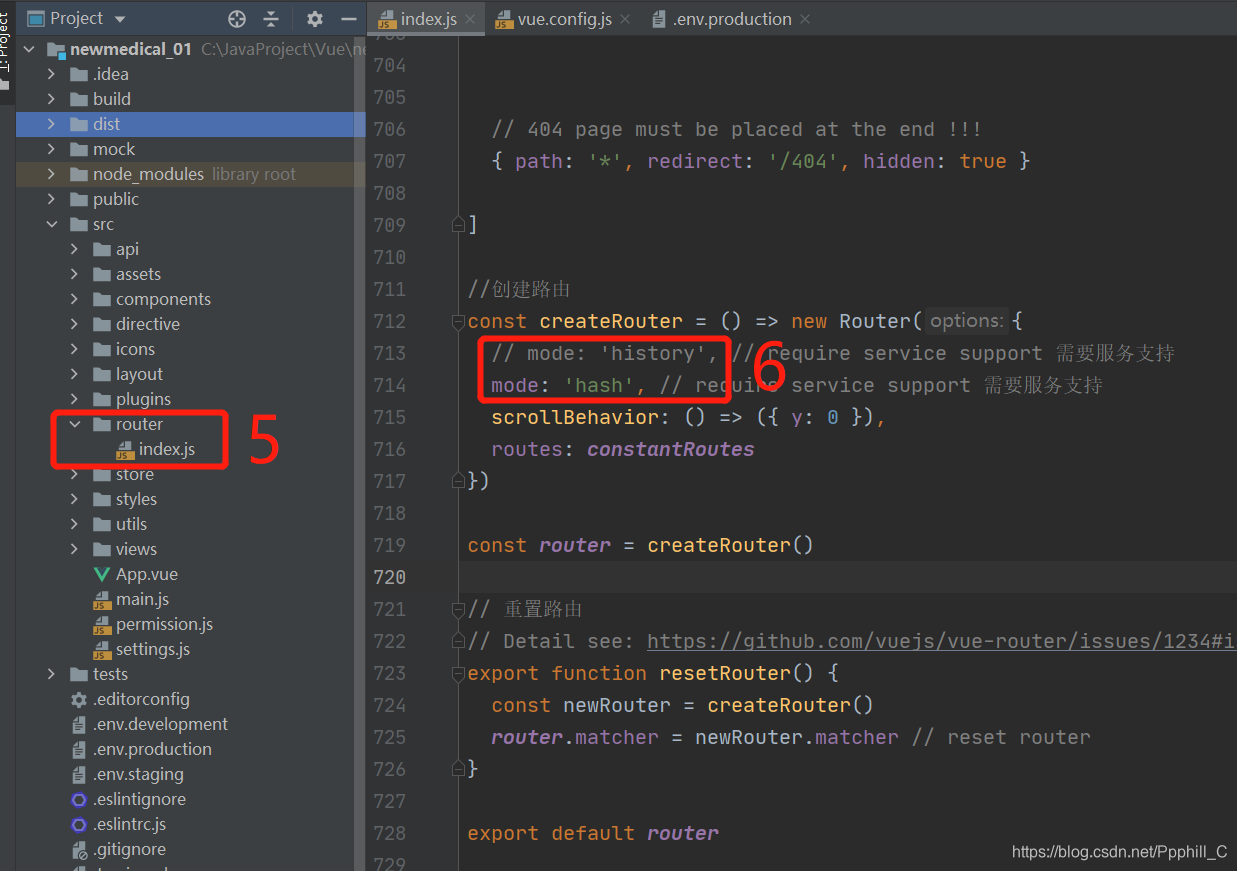Expand the dist folder
Viewport: 1237px width, 871px height.
click(x=52, y=124)
